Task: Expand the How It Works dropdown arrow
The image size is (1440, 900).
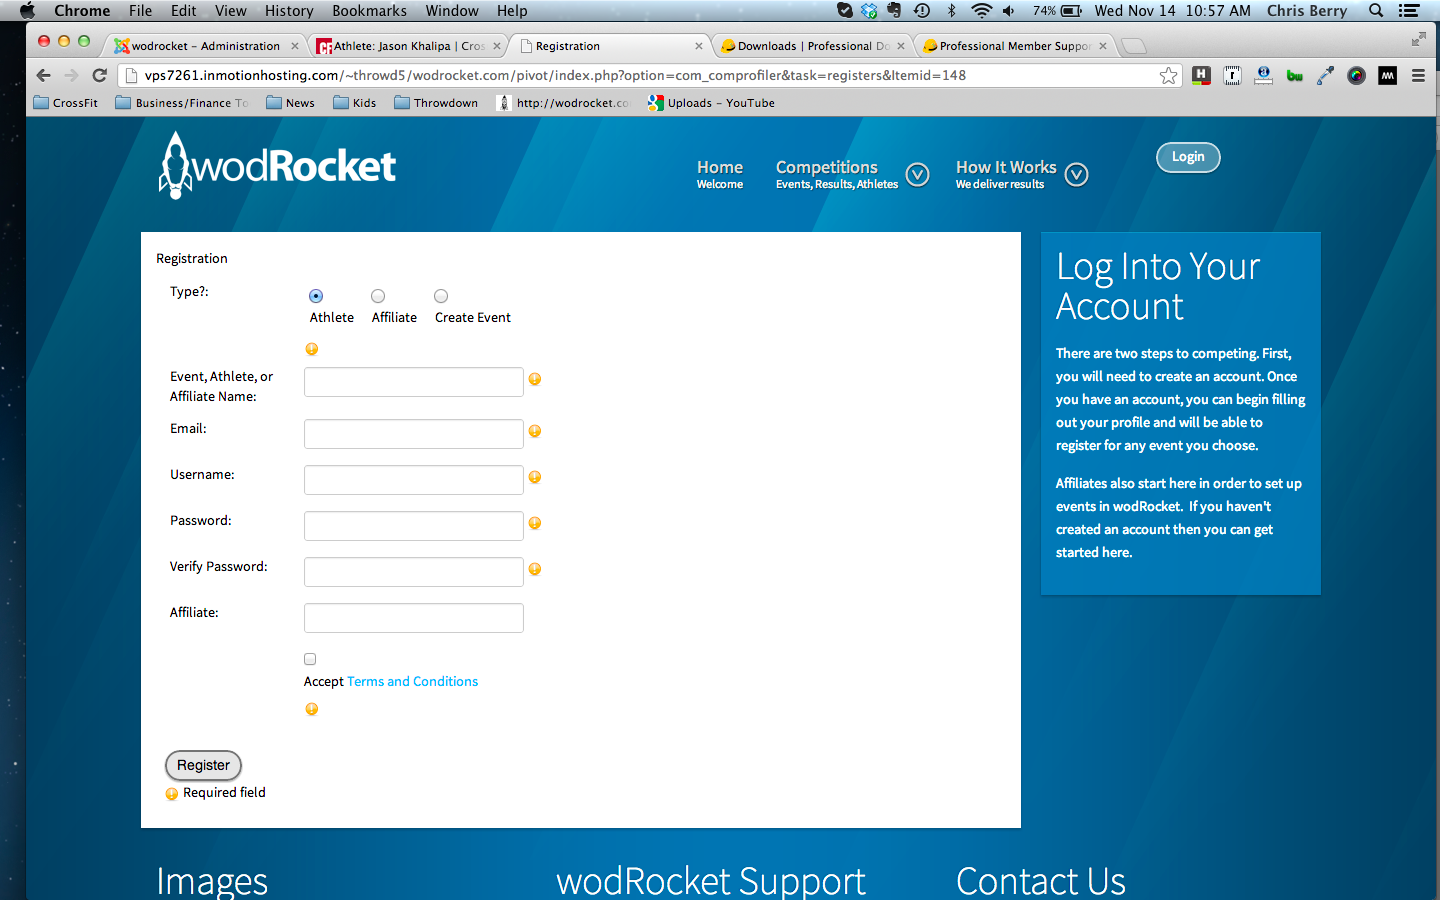Action: click(x=1076, y=175)
